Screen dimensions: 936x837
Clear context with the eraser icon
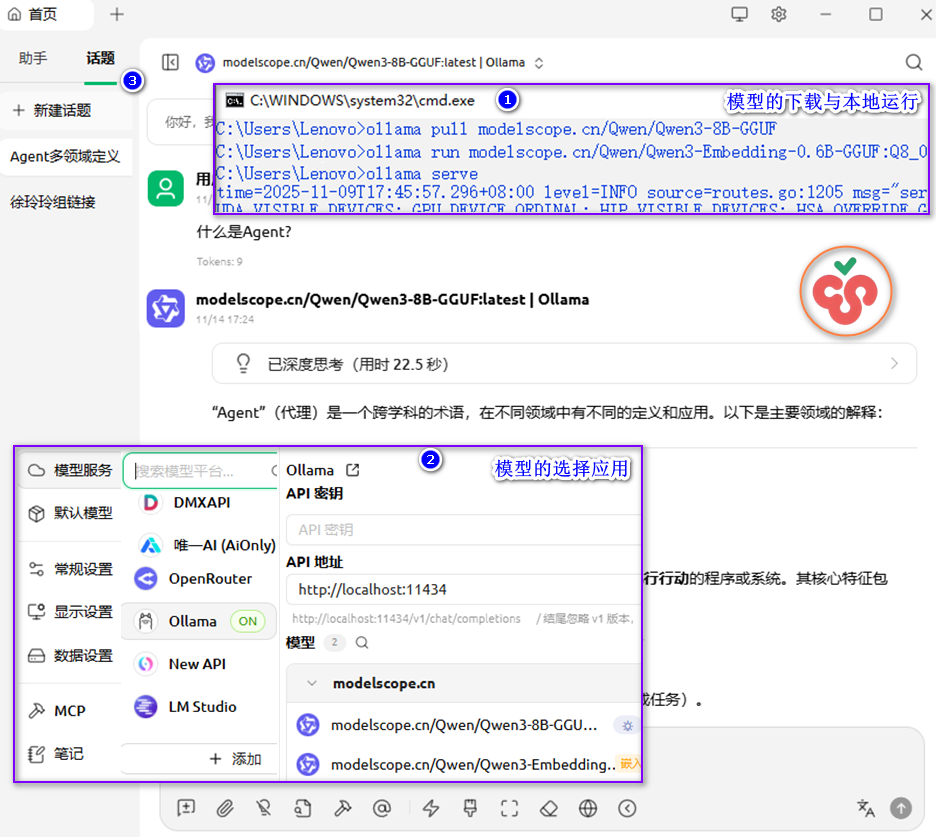(x=549, y=808)
